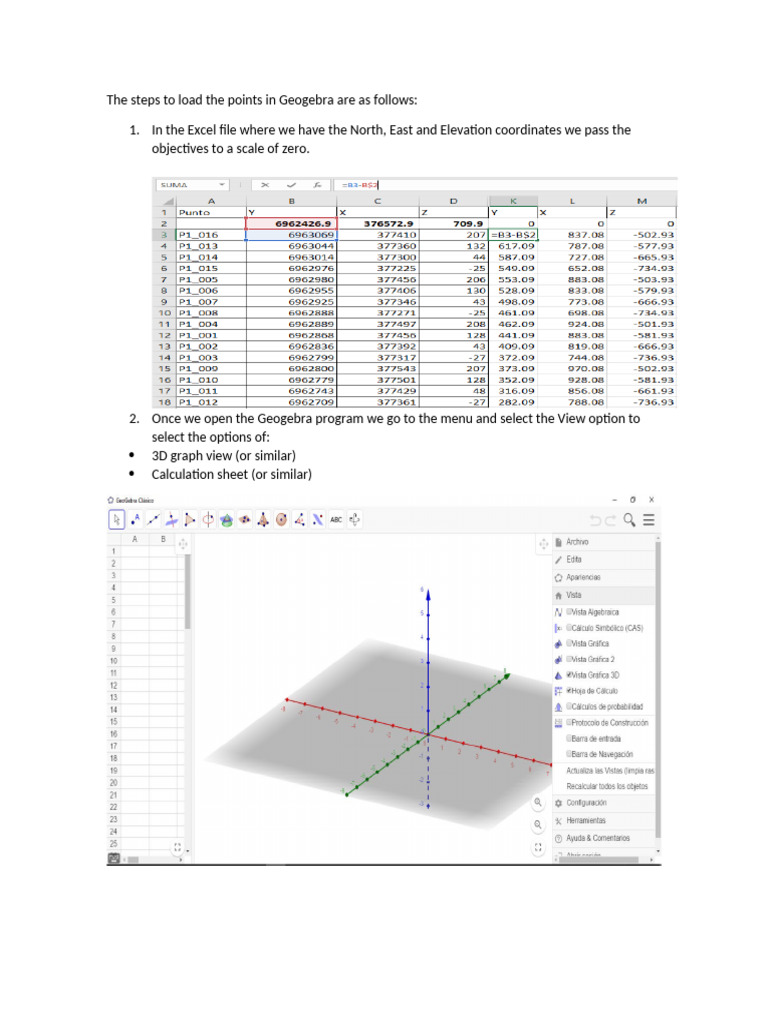Image resolution: width=768 pixels, height=1024 pixels.
Task: Select GeoGebra spreadsheet column A header
Action: pos(135,539)
